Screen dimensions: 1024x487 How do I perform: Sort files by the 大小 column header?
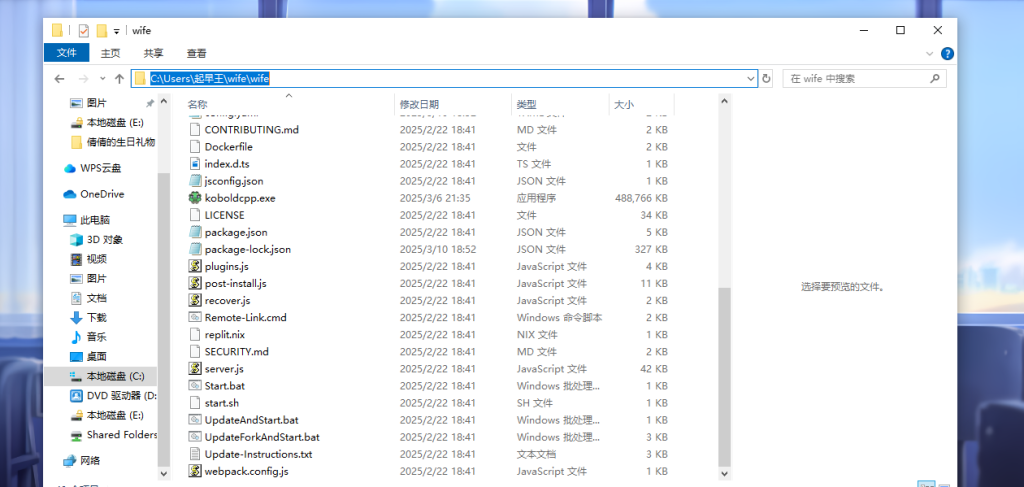pyautogui.click(x=623, y=104)
